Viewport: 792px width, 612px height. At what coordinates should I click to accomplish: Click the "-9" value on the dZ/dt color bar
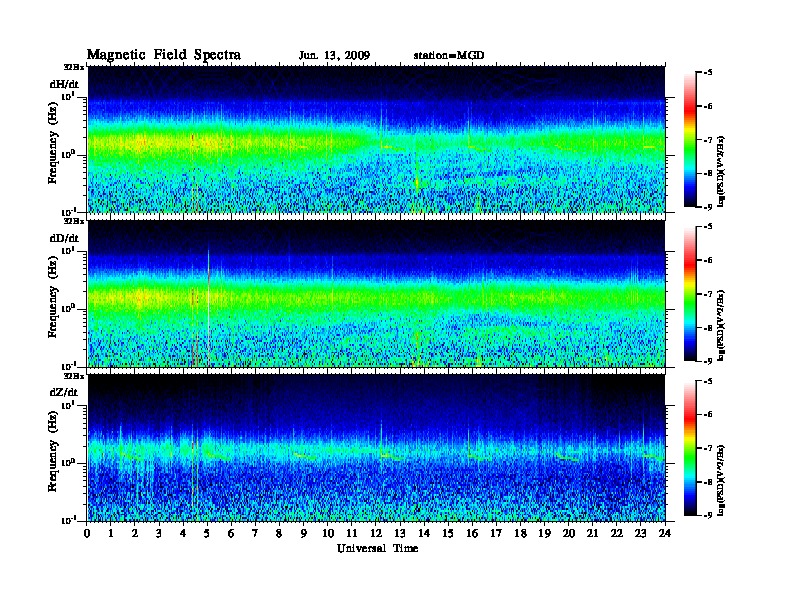point(708,515)
